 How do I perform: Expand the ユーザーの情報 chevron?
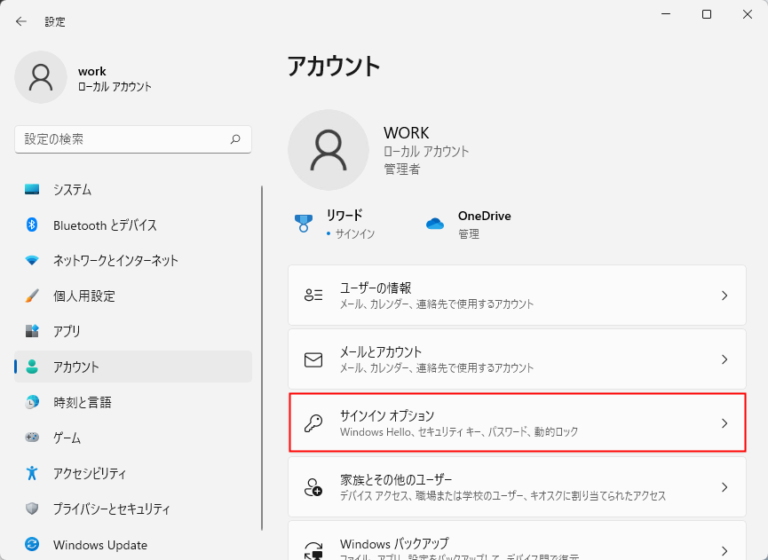coord(725,295)
